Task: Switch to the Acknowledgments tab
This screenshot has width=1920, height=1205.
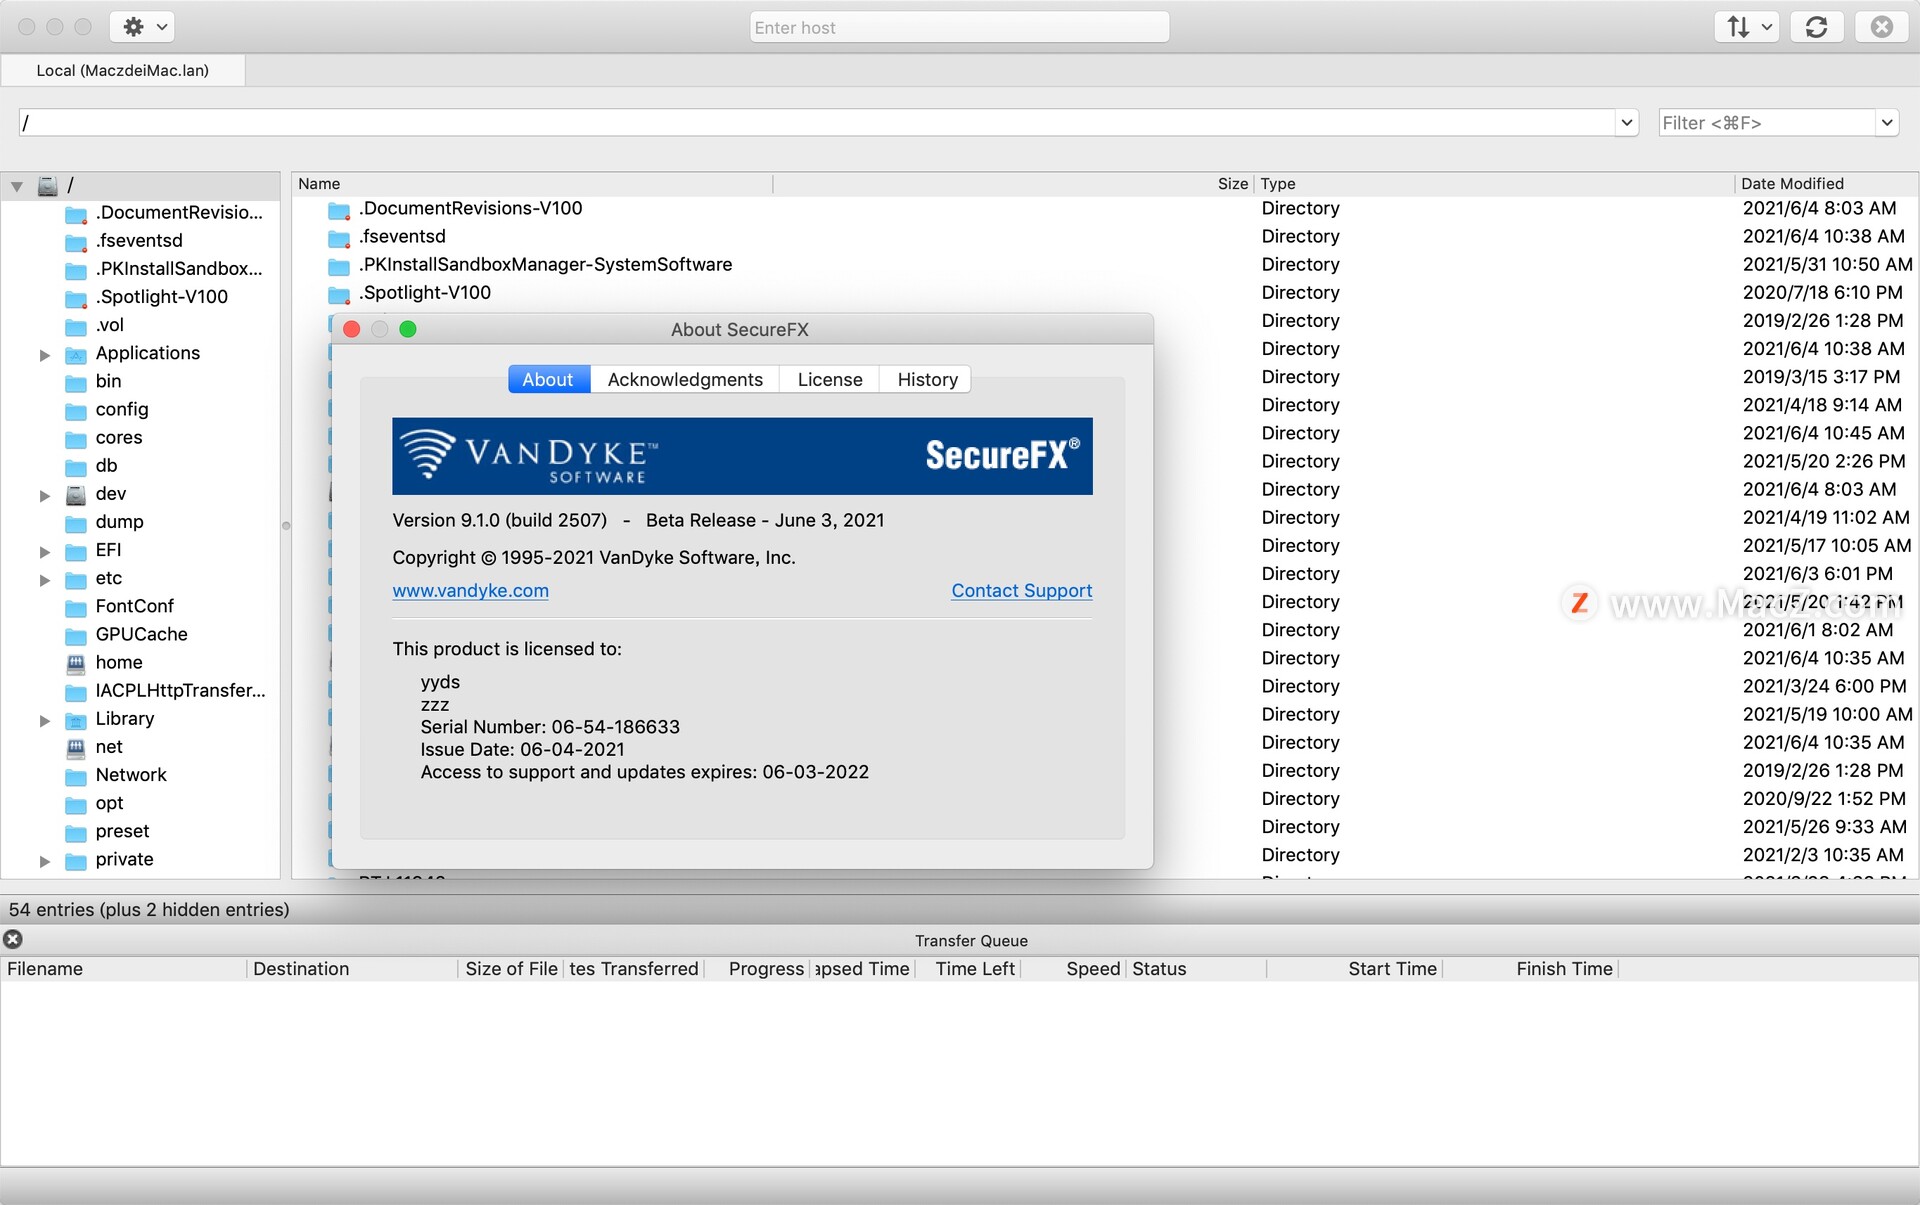Action: click(685, 379)
